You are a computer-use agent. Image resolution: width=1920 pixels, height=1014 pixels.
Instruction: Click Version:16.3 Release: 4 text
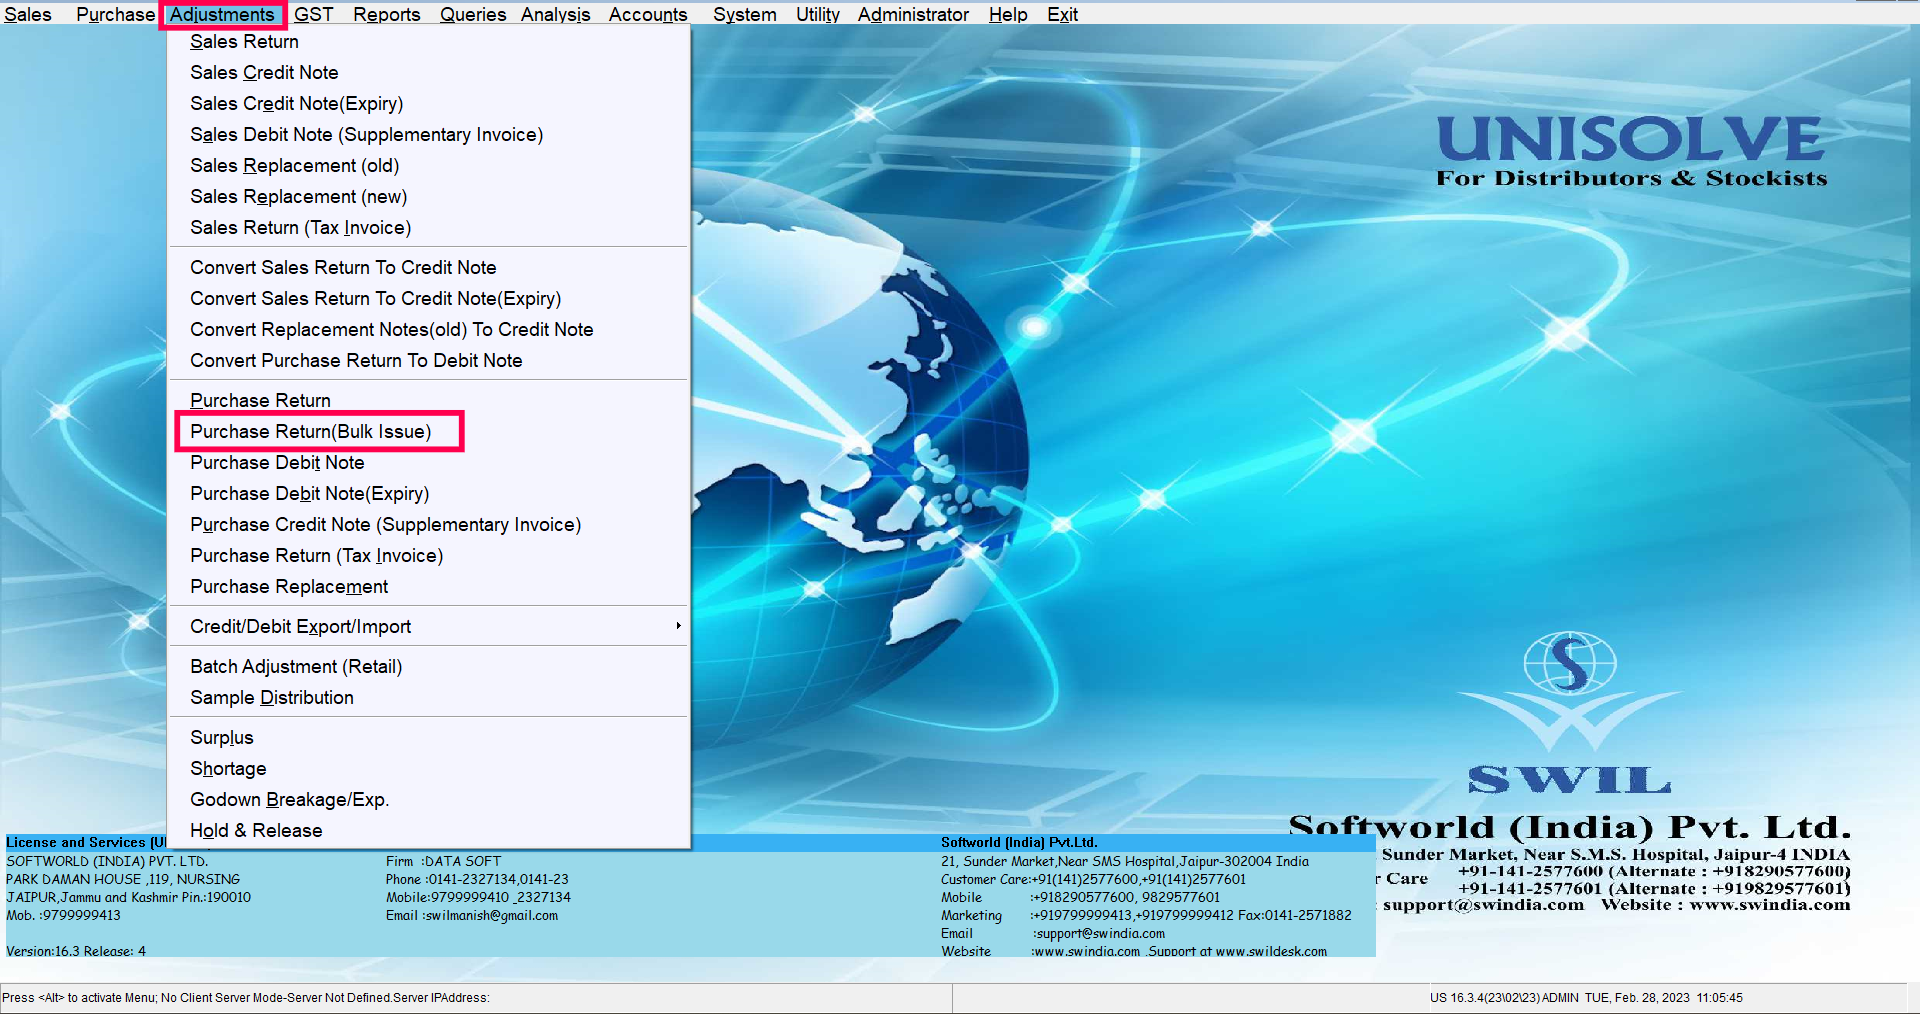click(x=76, y=951)
